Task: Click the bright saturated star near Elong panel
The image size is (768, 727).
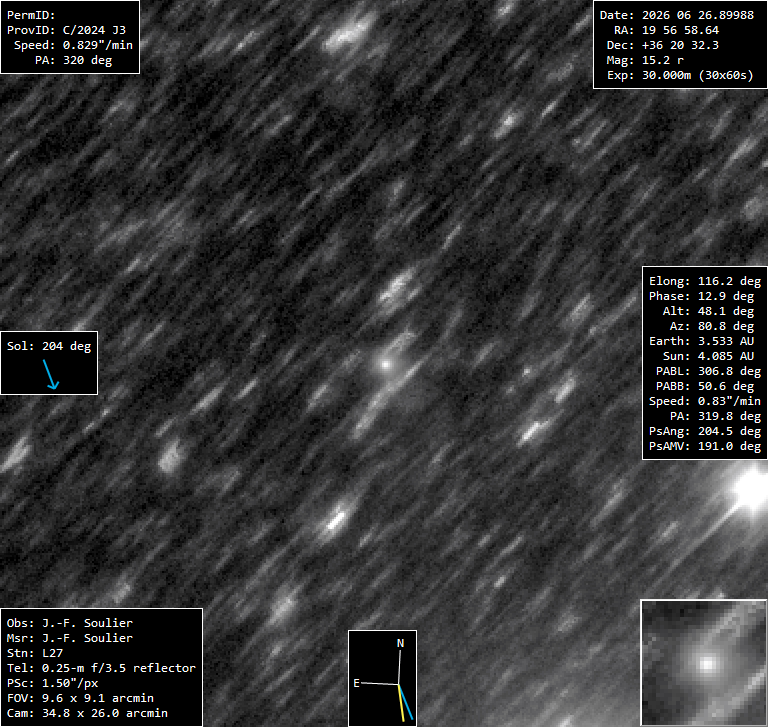Action: pyautogui.click(x=750, y=491)
